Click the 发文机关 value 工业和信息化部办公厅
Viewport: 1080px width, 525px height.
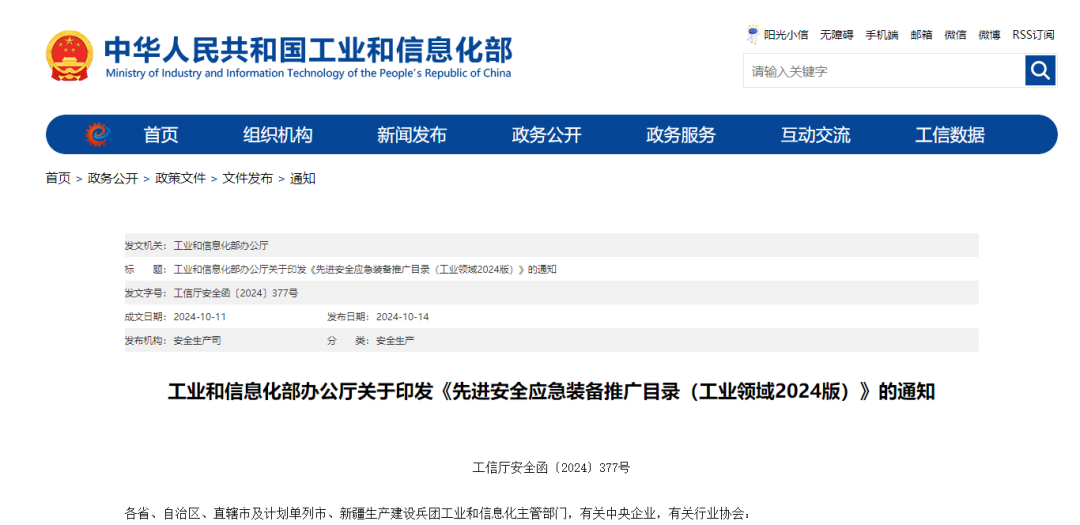click(x=221, y=245)
